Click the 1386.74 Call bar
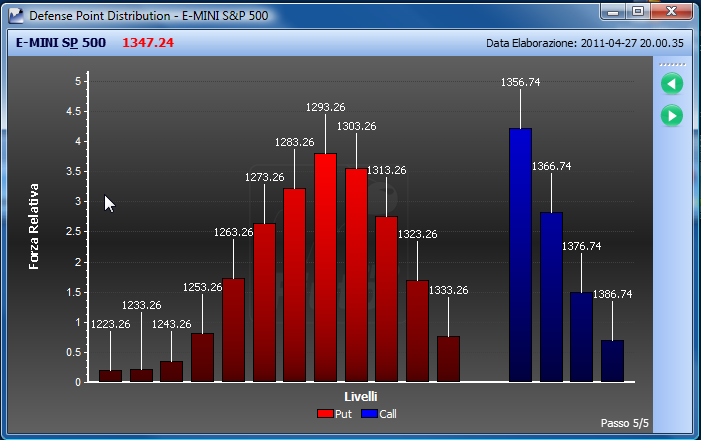 (x=612, y=361)
